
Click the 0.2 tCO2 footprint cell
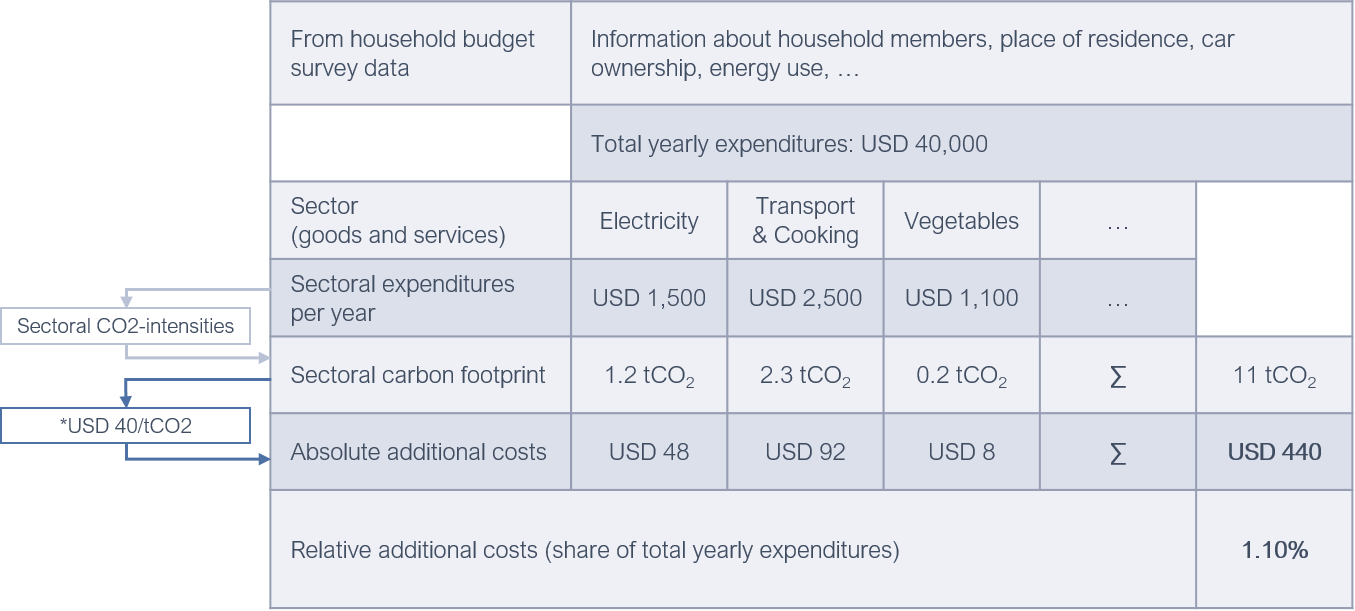(961, 376)
